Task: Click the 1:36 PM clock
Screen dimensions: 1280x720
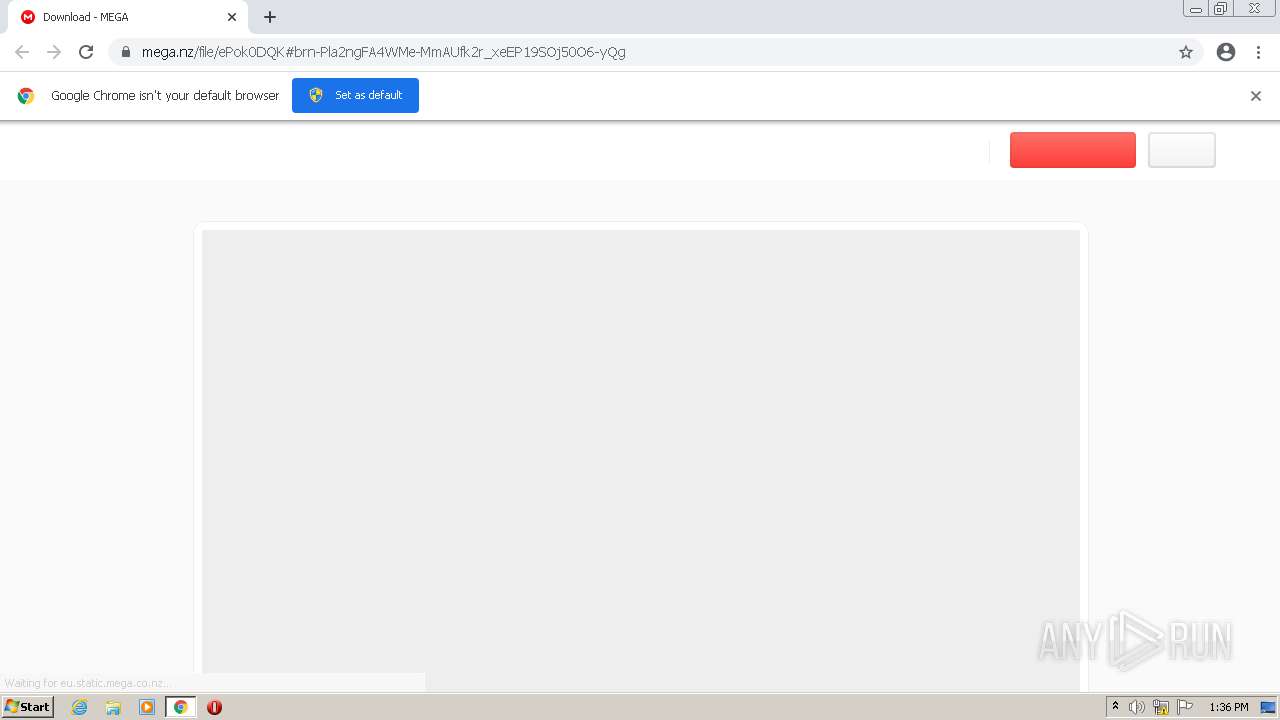Action: [1229, 707]
